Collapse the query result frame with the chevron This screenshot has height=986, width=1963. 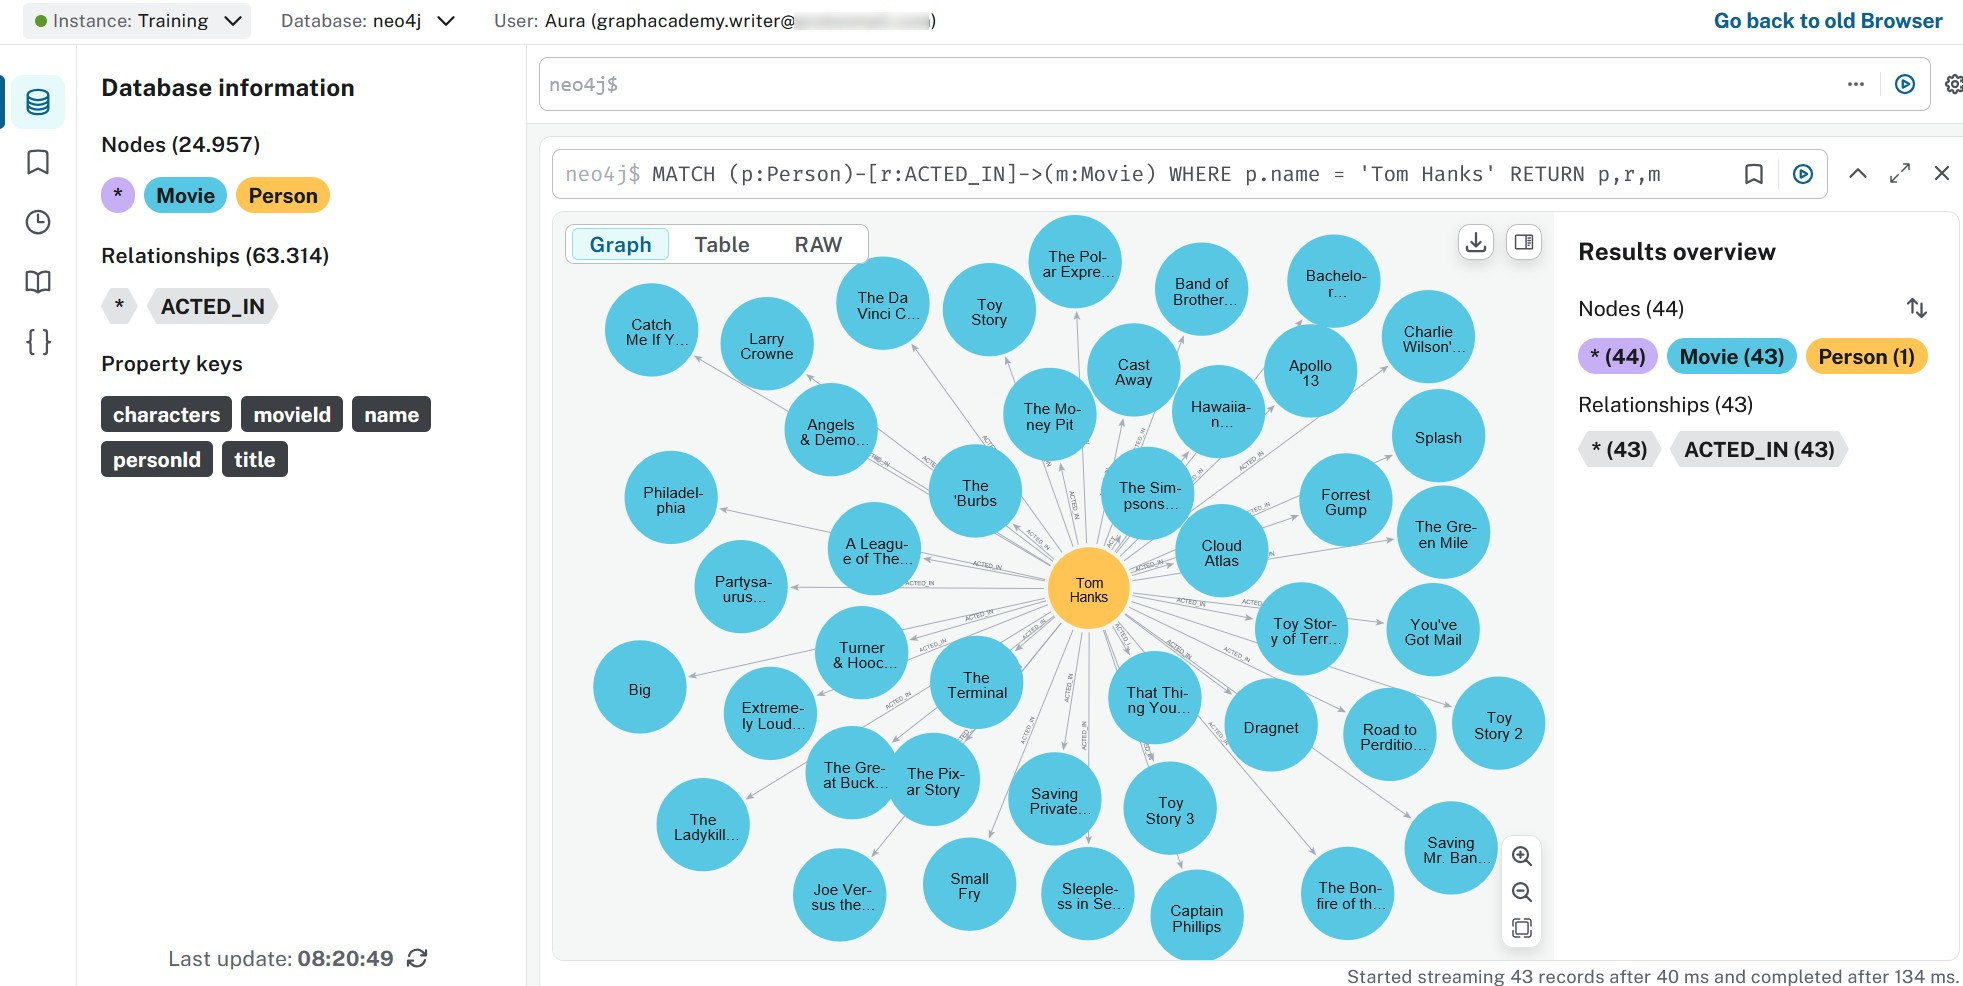tap(1857, 174)
